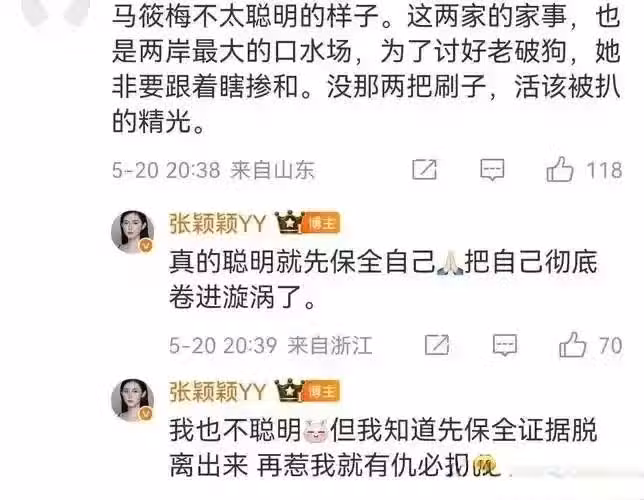This screenshot has height=500, width=644.
Task: Share the 5-20 20:39 reply from 浙江
Action: click(x=437, y=345)
